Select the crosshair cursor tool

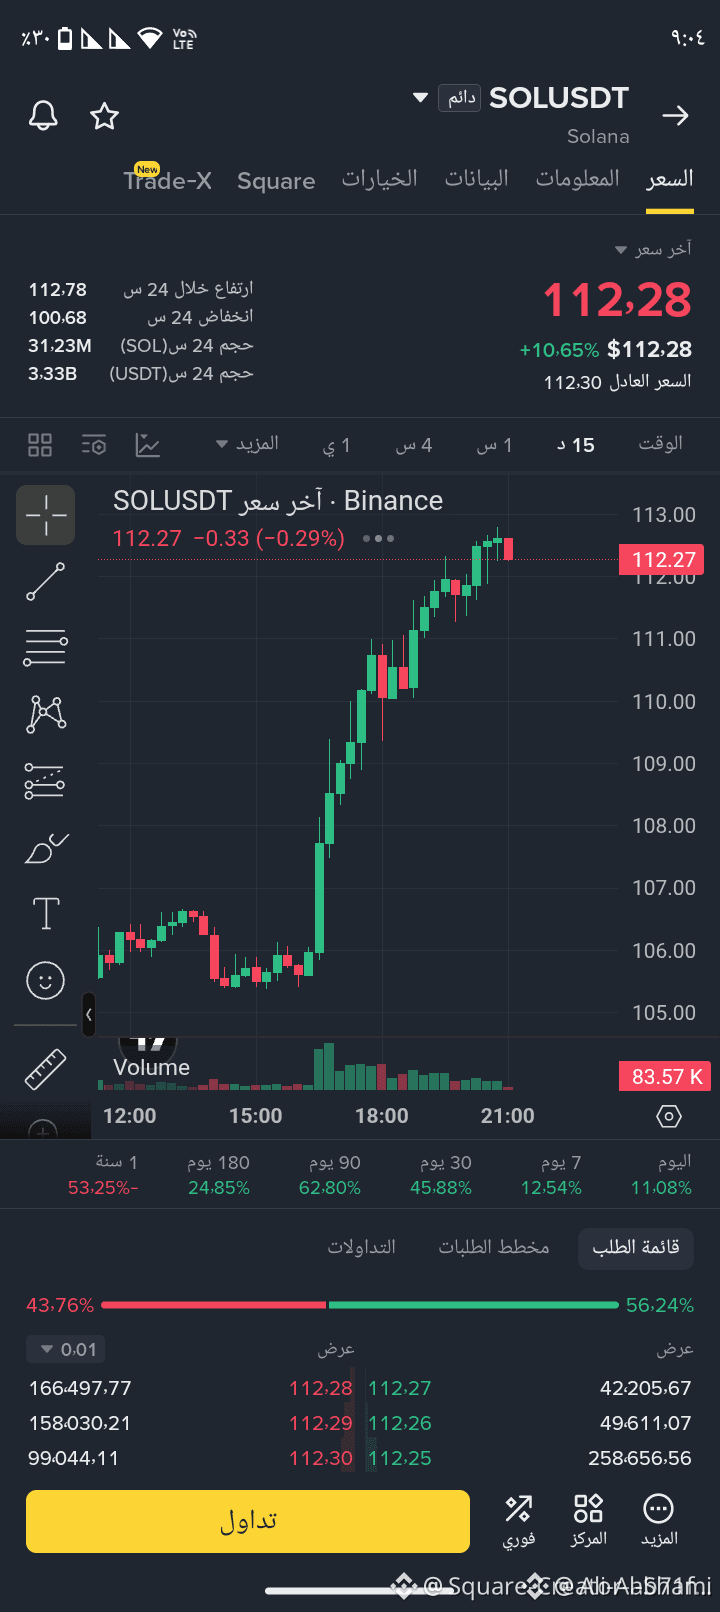click(x=45, y=515)
